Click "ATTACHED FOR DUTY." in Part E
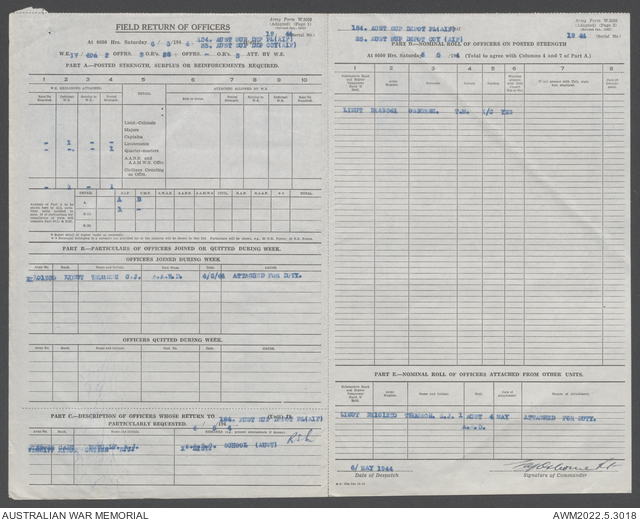Screen dimensions: 640x521 [x=560, y=418]
